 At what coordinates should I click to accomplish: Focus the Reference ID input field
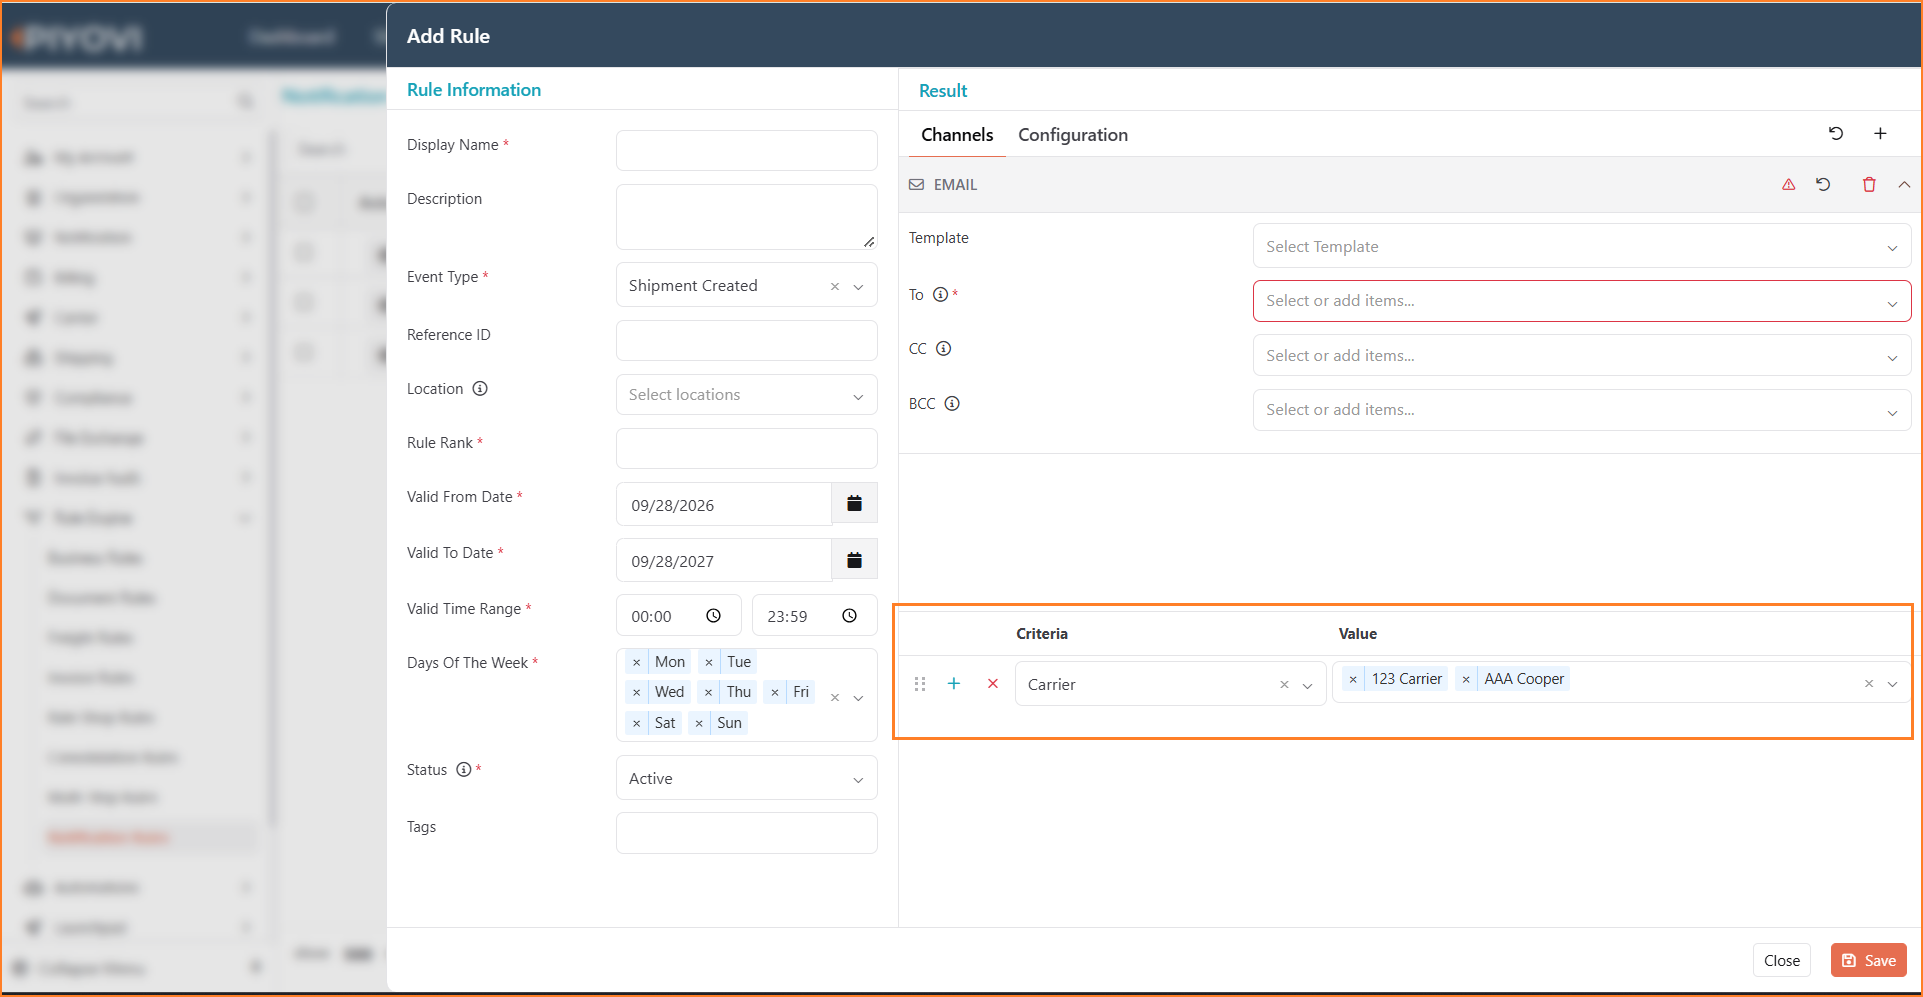click(x=746, y=340)
